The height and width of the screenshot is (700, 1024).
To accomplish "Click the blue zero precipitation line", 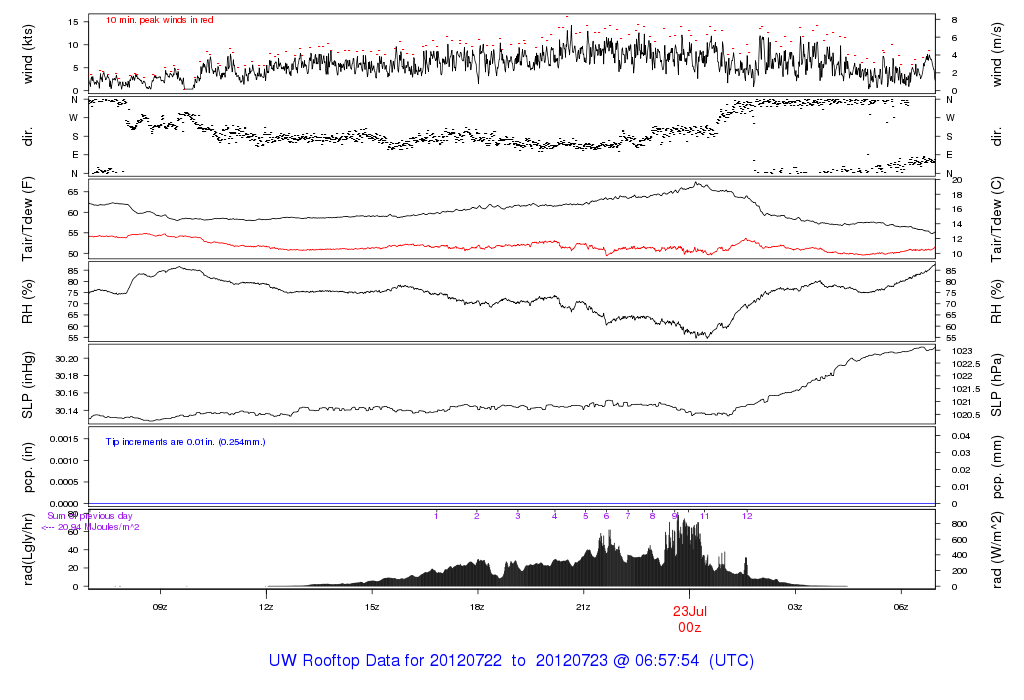I will (512, 503).
